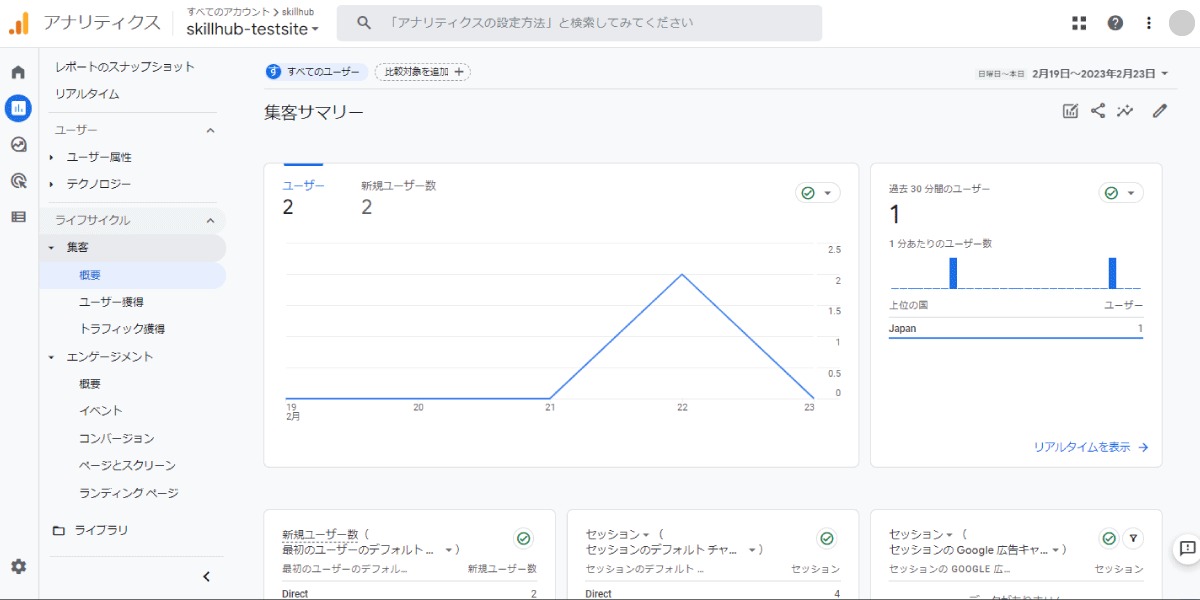1200x600 pixels.
Task: Open the イベント report
Action: pos(101,411)
